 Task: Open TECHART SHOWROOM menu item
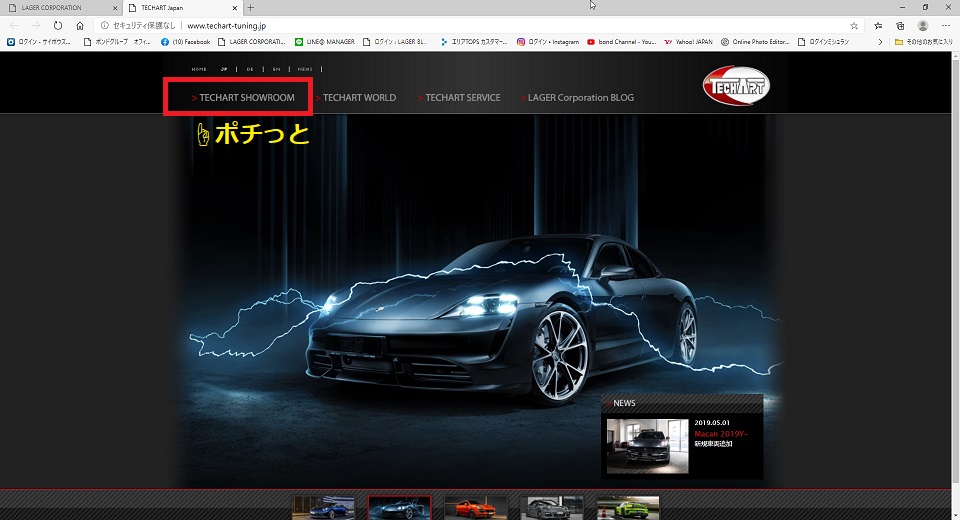click(x=246, y=98)
